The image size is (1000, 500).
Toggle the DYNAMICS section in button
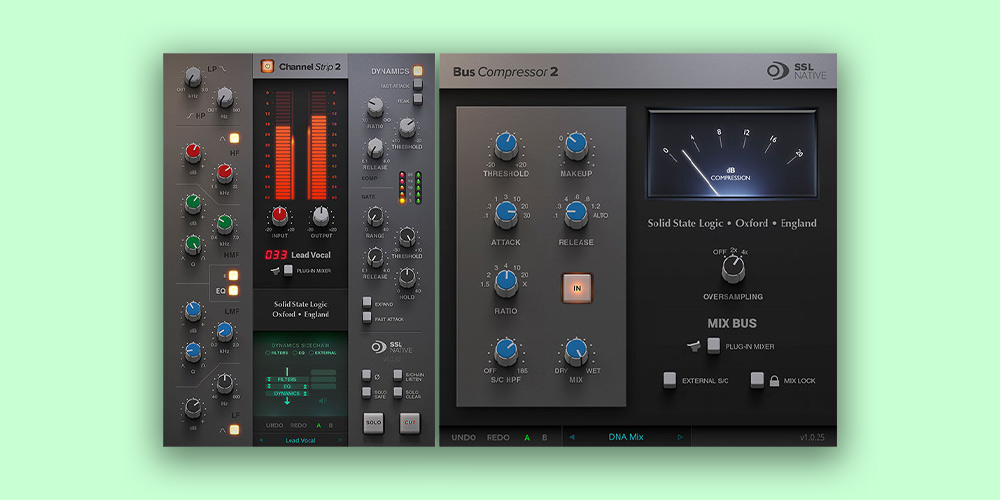tap(418, 71)
